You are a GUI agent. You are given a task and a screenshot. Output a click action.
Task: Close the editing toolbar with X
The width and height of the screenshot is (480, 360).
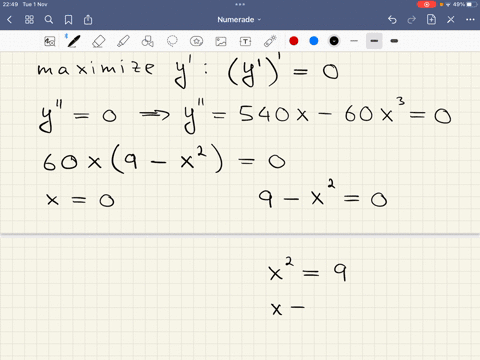point(451,20)
